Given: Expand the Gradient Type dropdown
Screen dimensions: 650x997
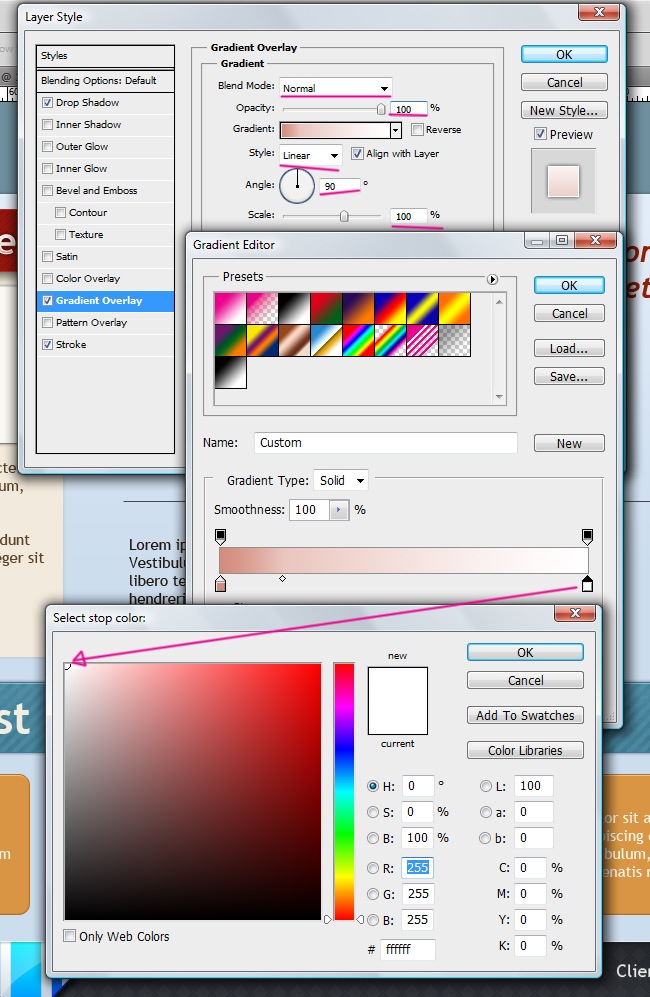Looking at the screenshot, I should (341, 481).
